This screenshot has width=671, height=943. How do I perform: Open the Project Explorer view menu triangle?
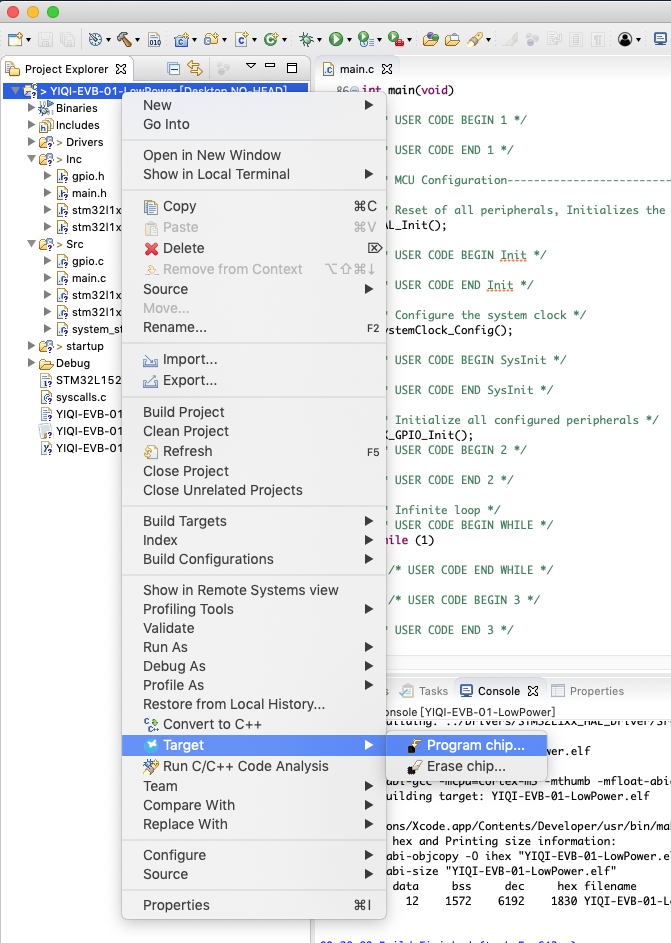pyautogui.click(x=251, y=68)
